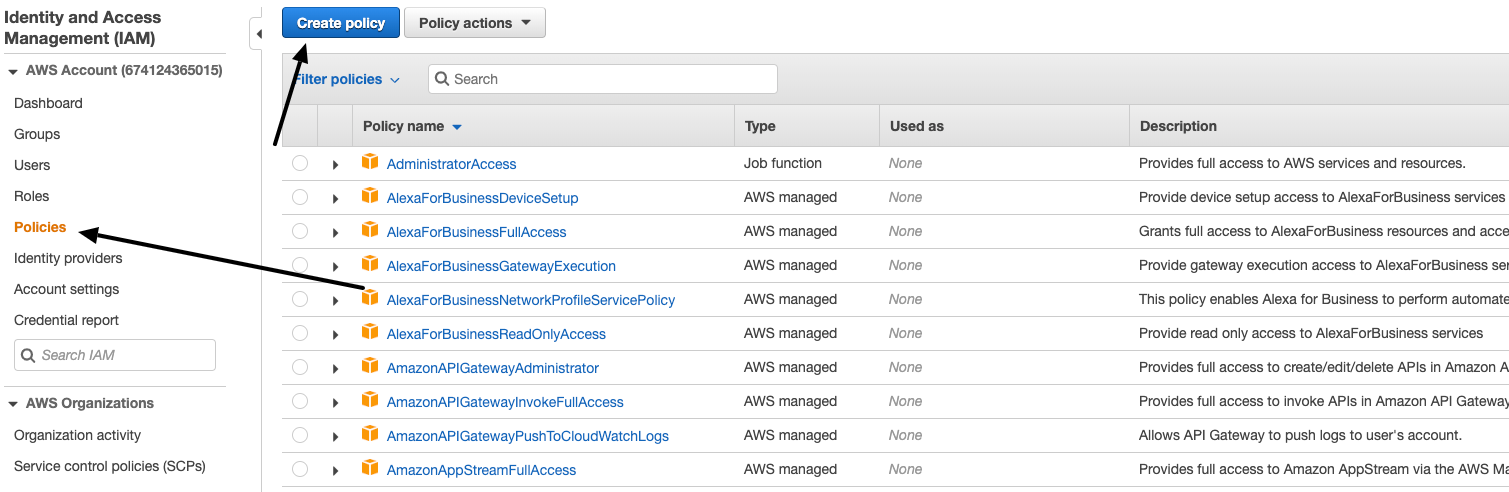Navigate to Roles in the sidebar
This screenshot has width=1509, height=492.
coord(31,196)
